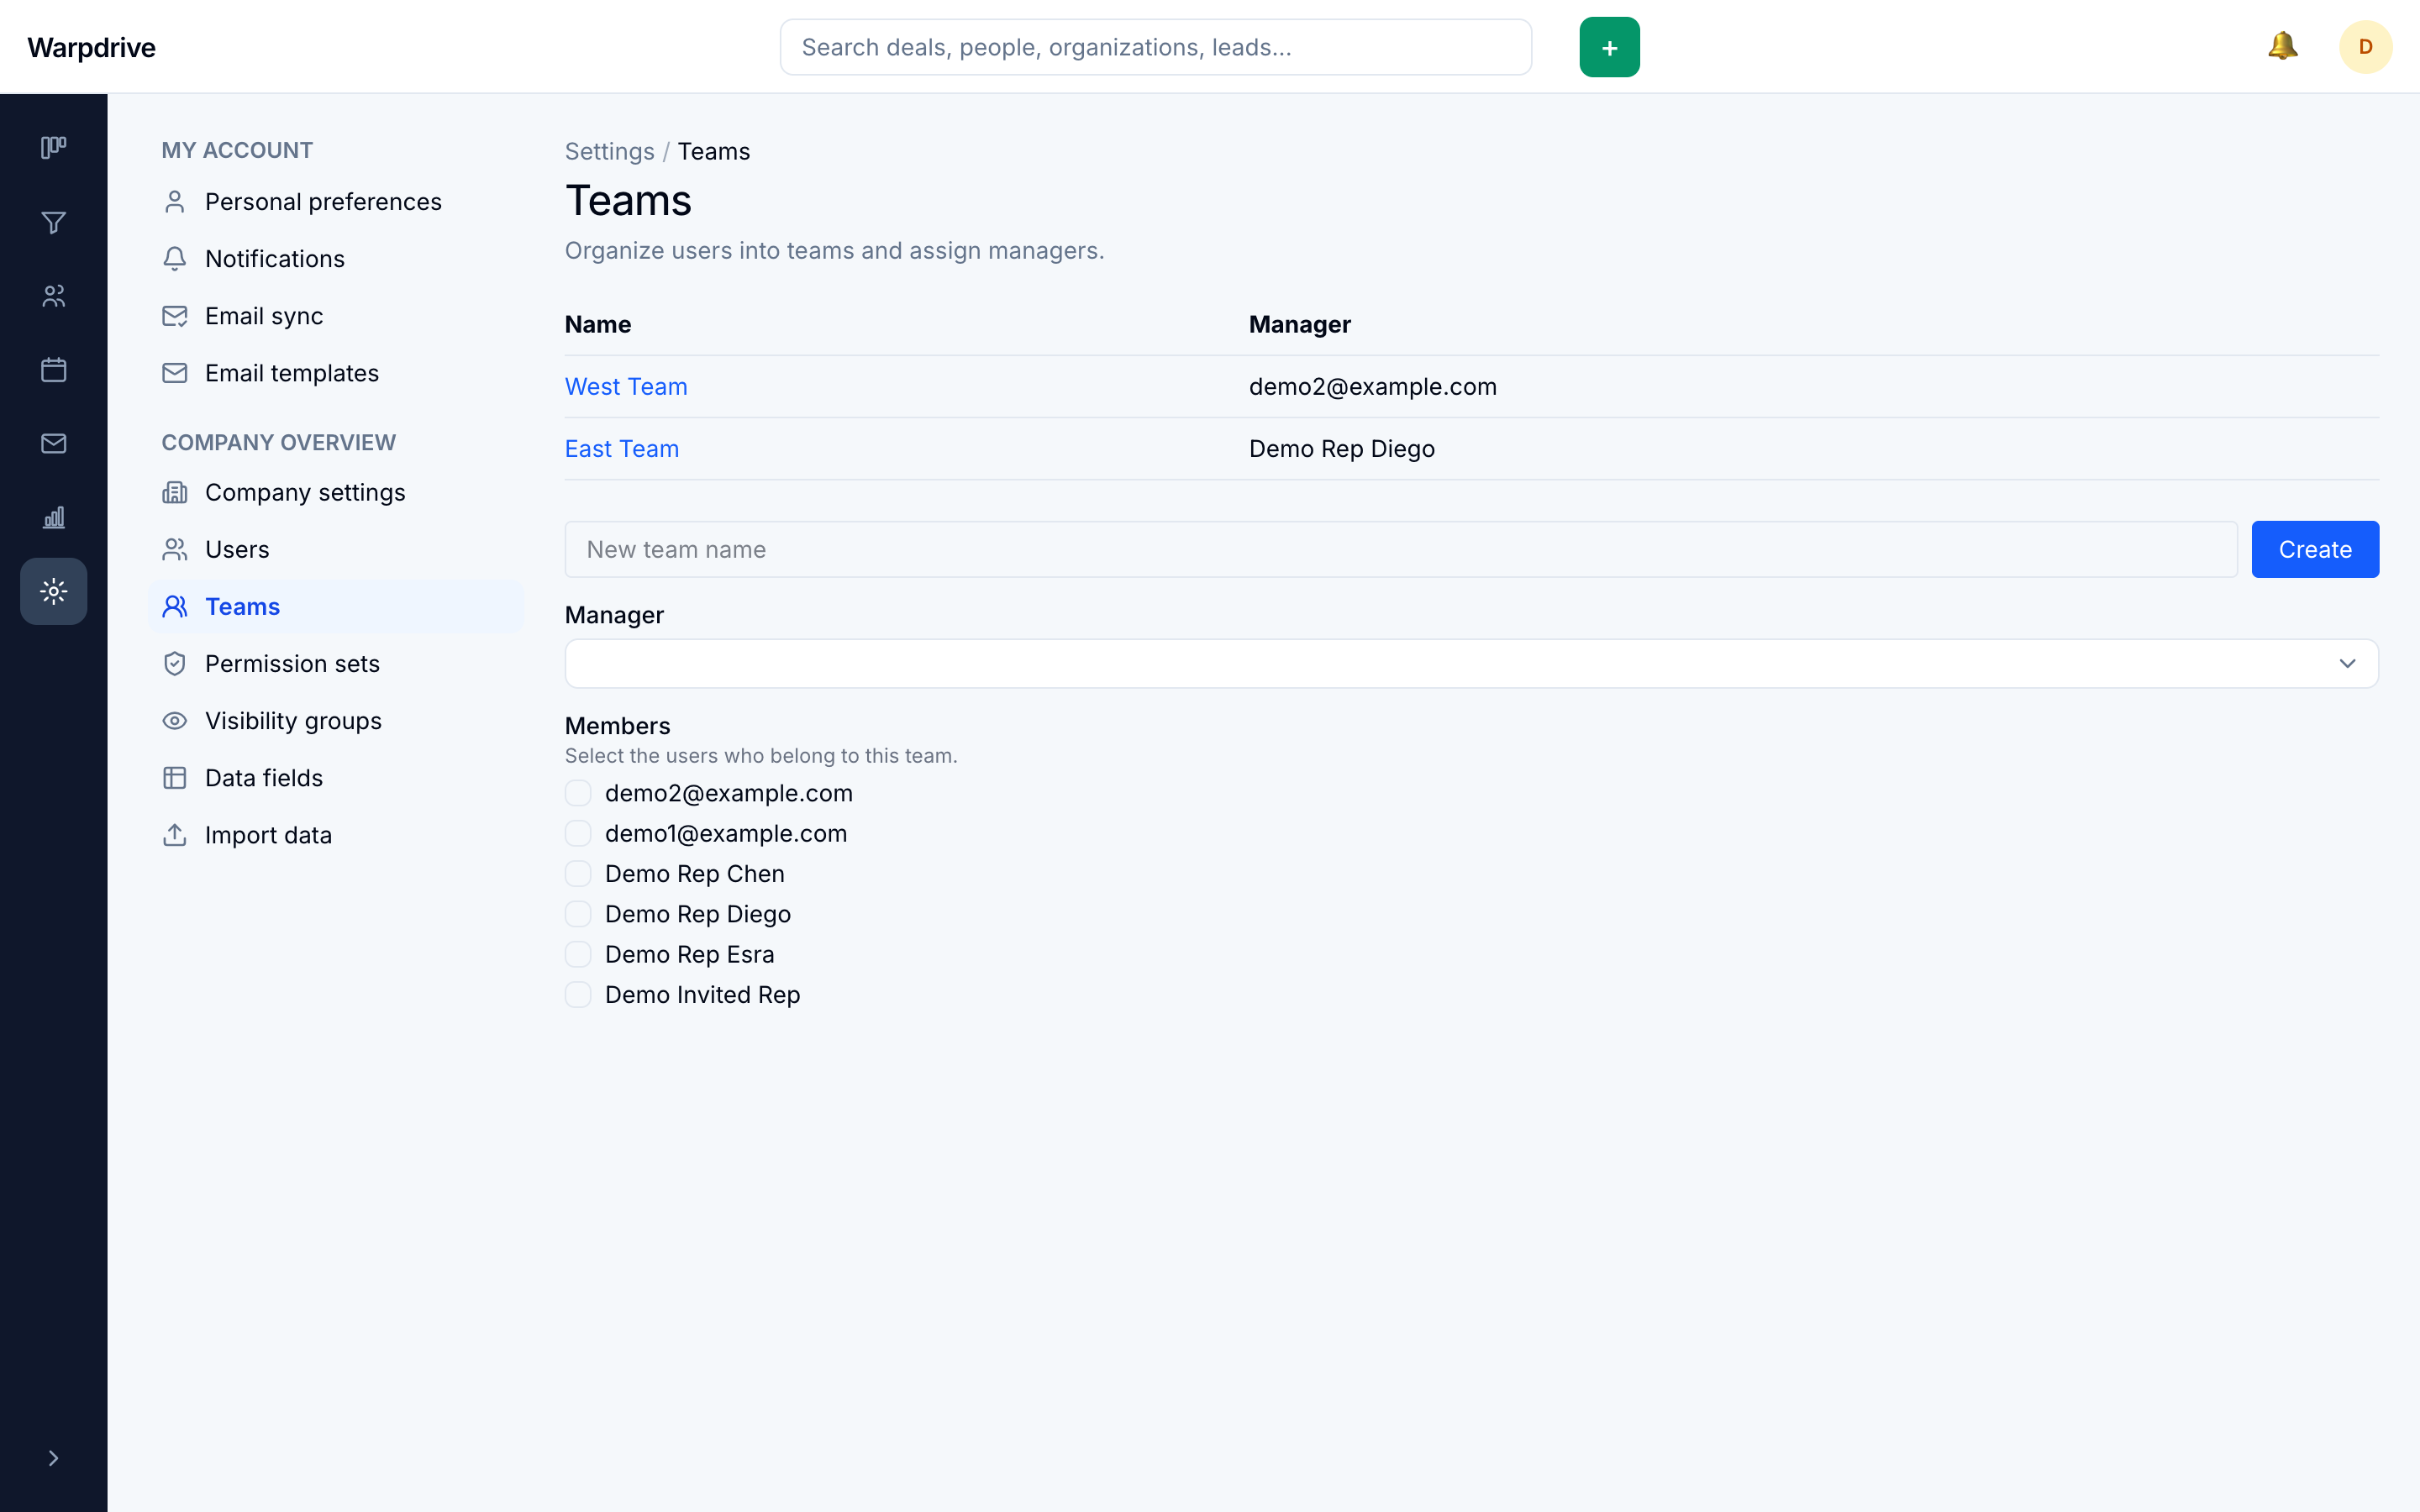2420x1512 pixels.
Task: Check the demo2@example.com member checkbox
Action: point(578,793)
